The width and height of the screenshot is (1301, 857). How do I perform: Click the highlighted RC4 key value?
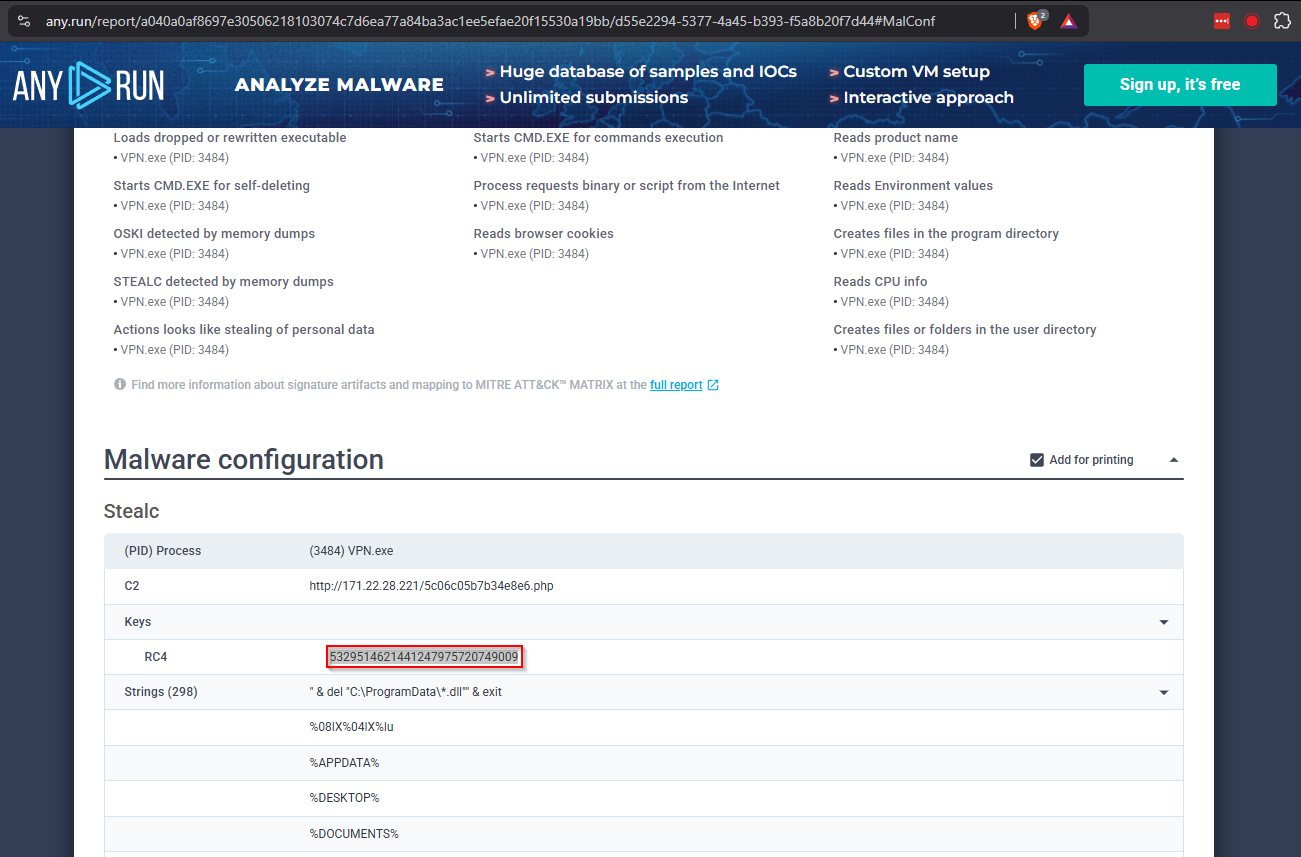point(424,657)
